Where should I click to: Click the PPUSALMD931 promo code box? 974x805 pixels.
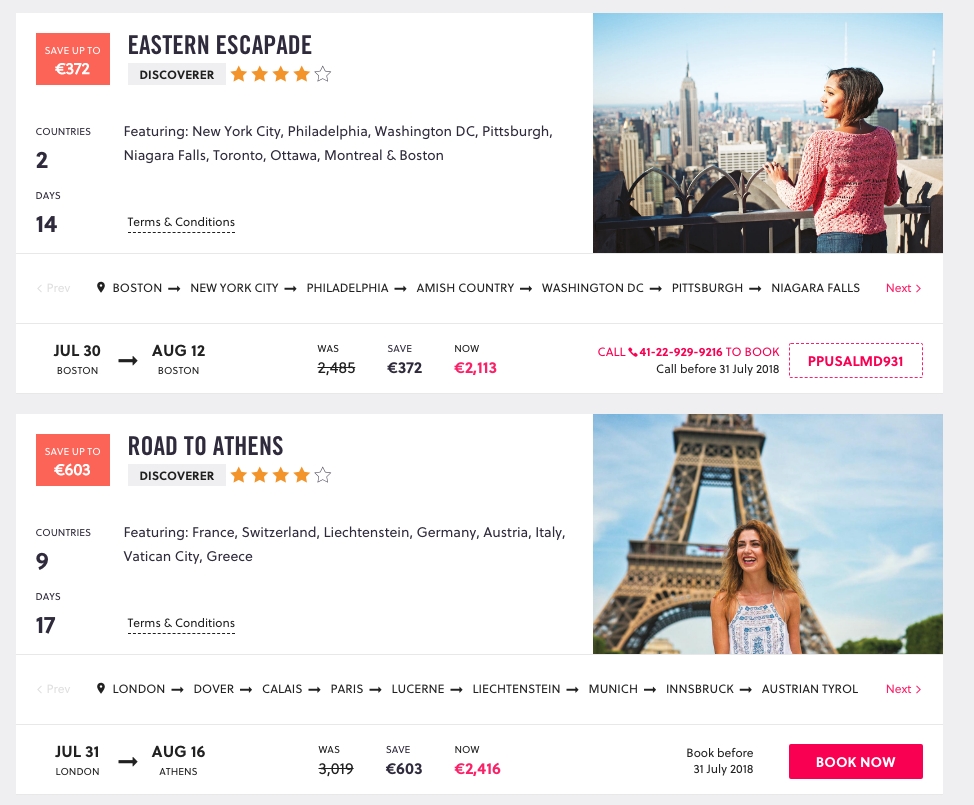tap(855, 360)
